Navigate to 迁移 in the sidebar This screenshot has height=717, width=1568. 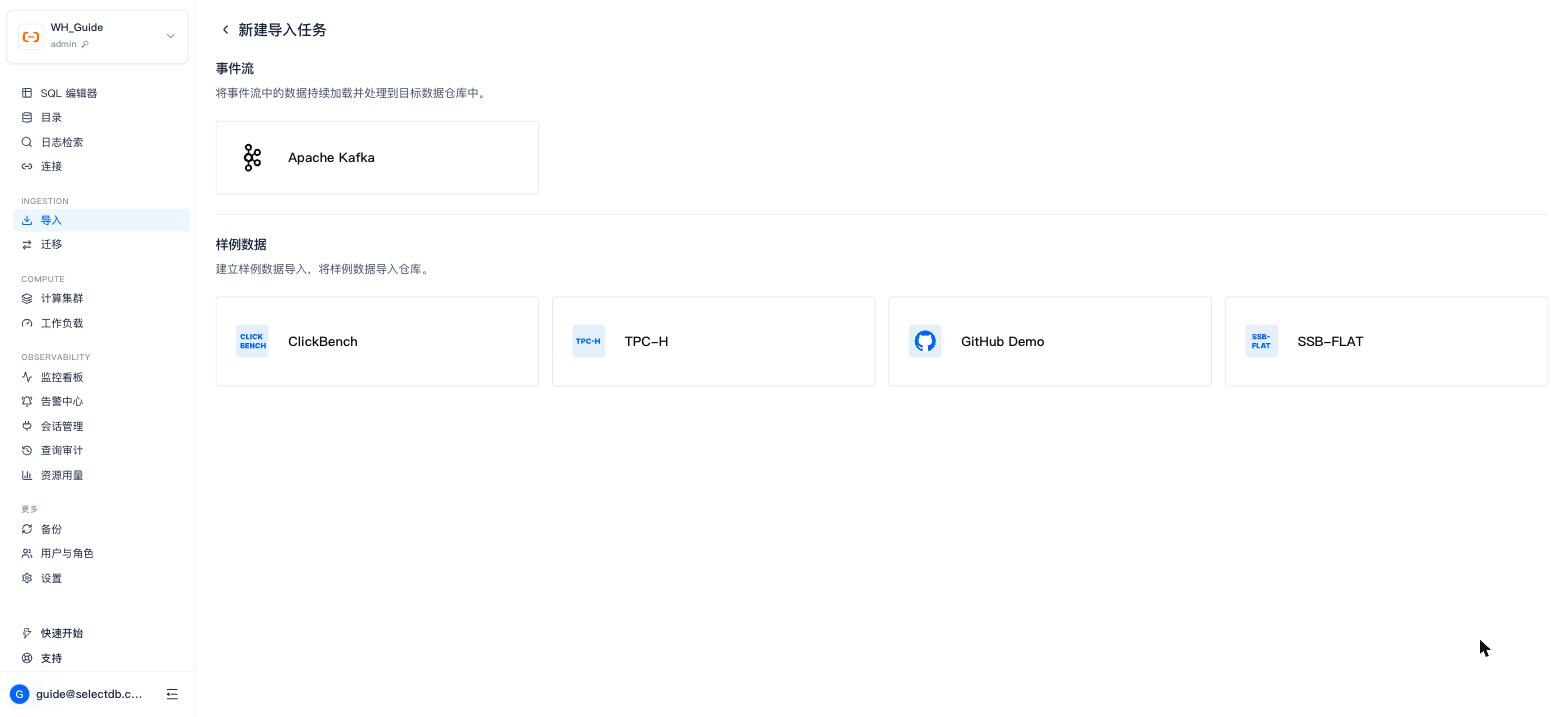tap(101, 244)
